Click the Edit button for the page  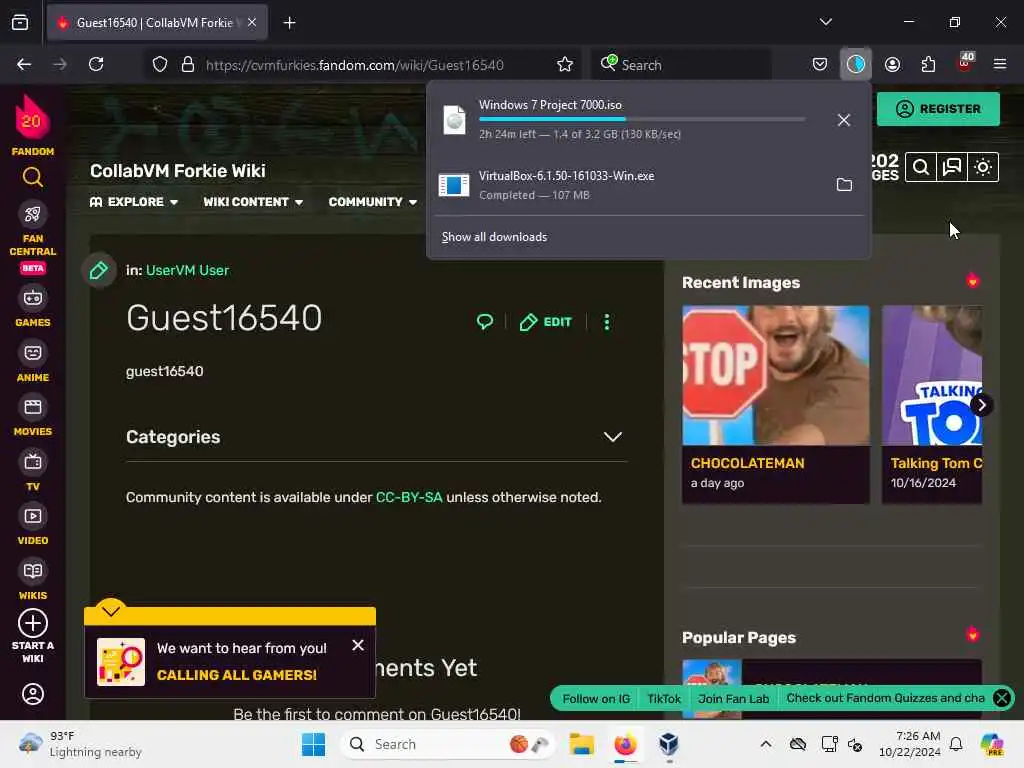(x=545, y=321)
